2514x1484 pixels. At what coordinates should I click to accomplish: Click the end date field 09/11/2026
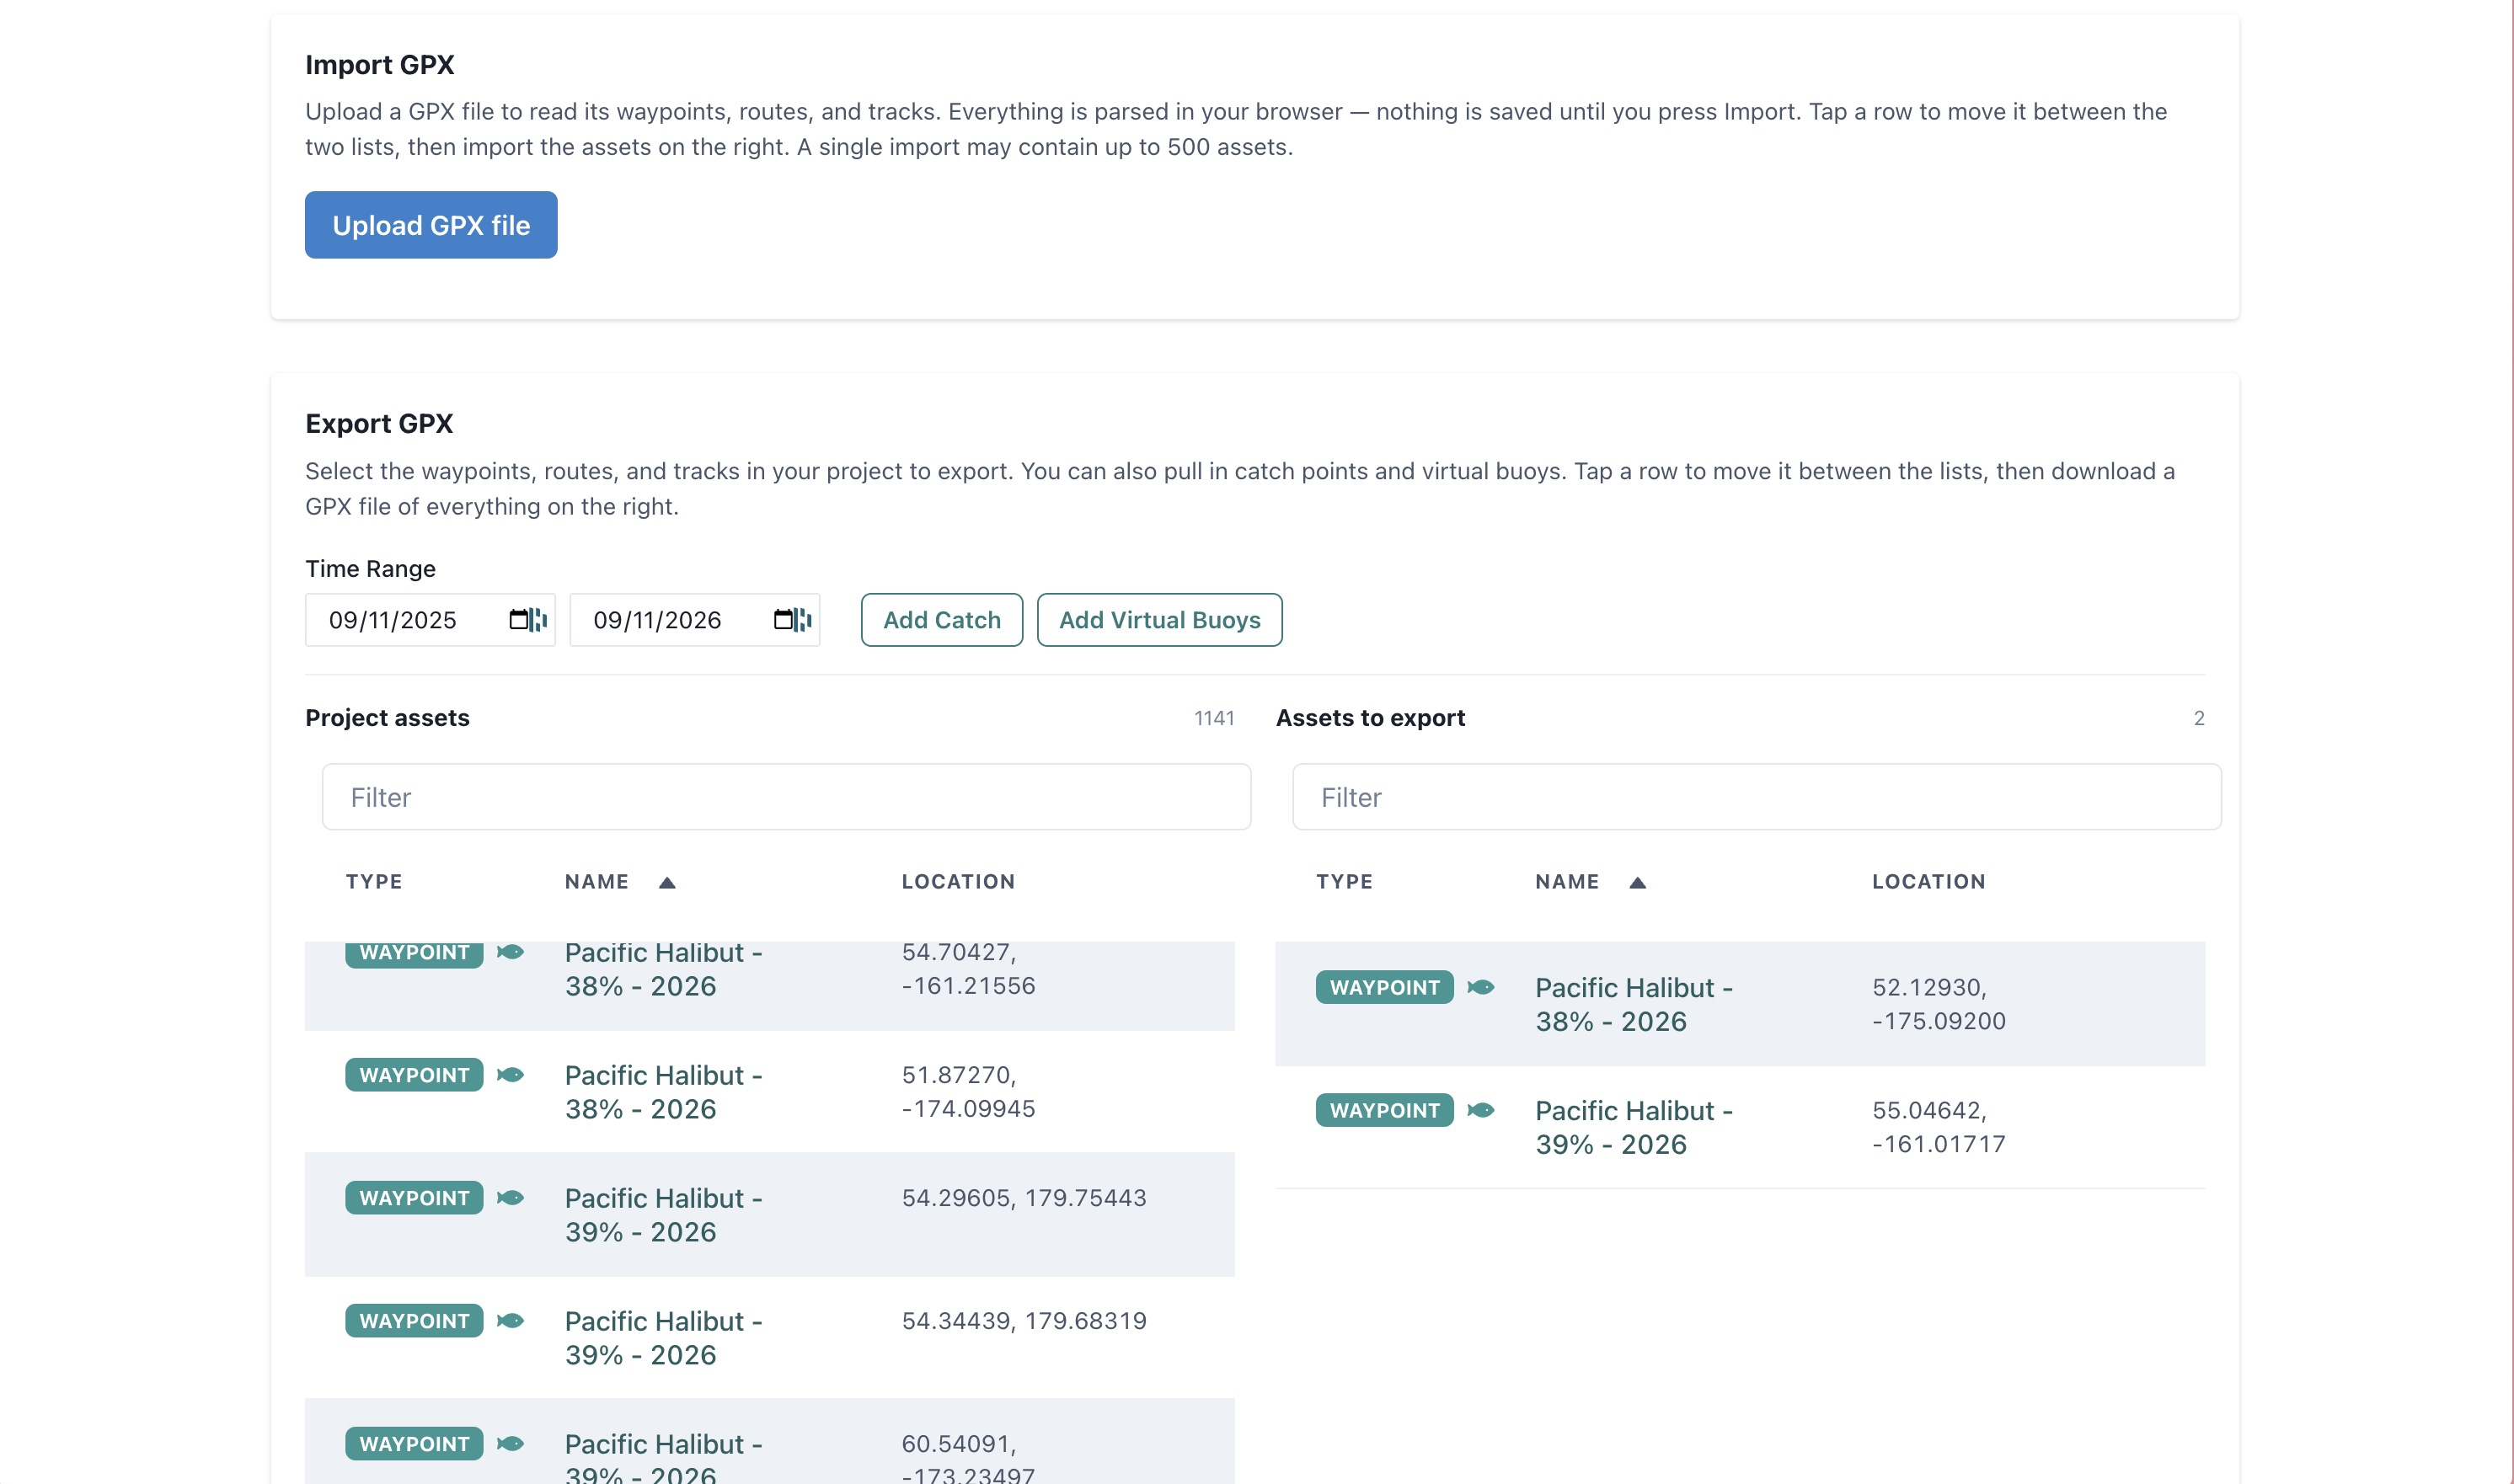pos(695,620)
